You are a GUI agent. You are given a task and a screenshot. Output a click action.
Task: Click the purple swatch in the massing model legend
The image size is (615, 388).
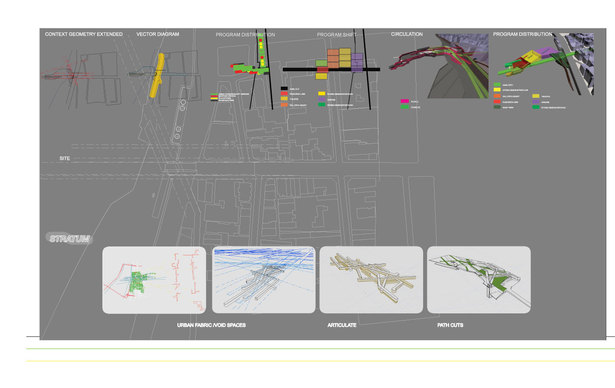(536, 102)
